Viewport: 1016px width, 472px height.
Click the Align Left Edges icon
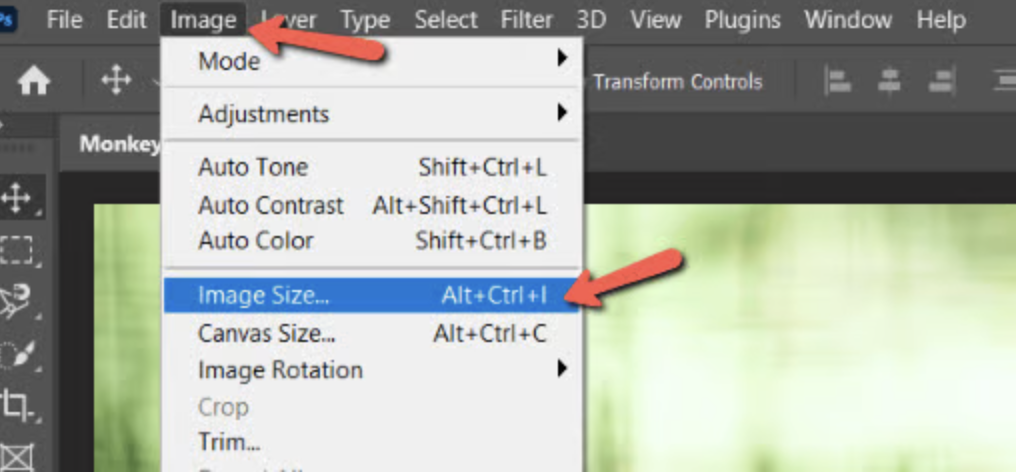838,82
